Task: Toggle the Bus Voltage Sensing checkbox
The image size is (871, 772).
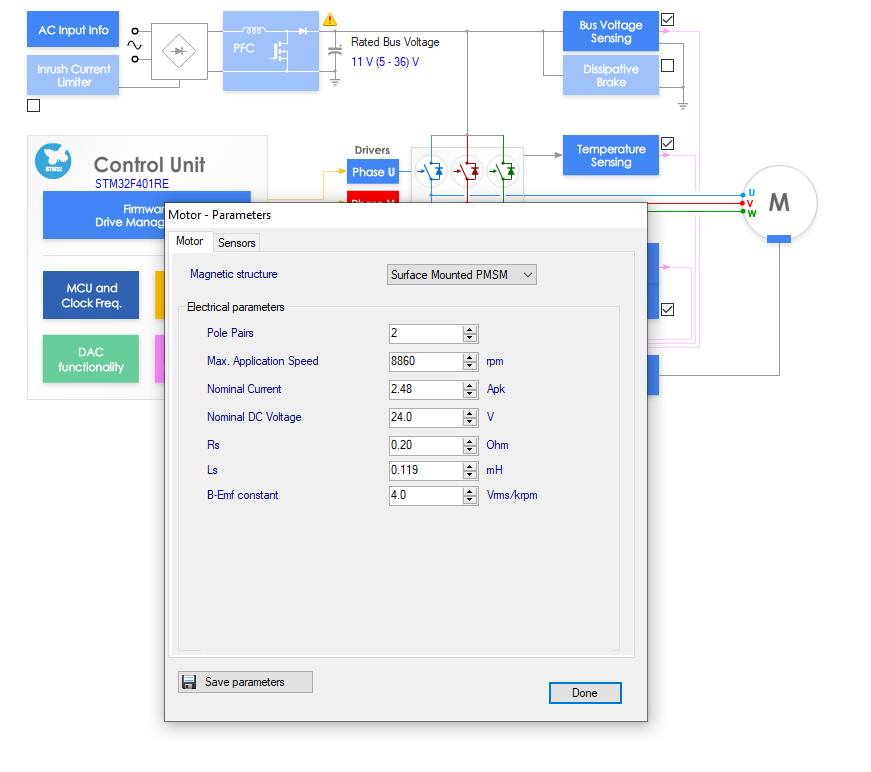Action: pyautogui.click(x=668, y=19)
